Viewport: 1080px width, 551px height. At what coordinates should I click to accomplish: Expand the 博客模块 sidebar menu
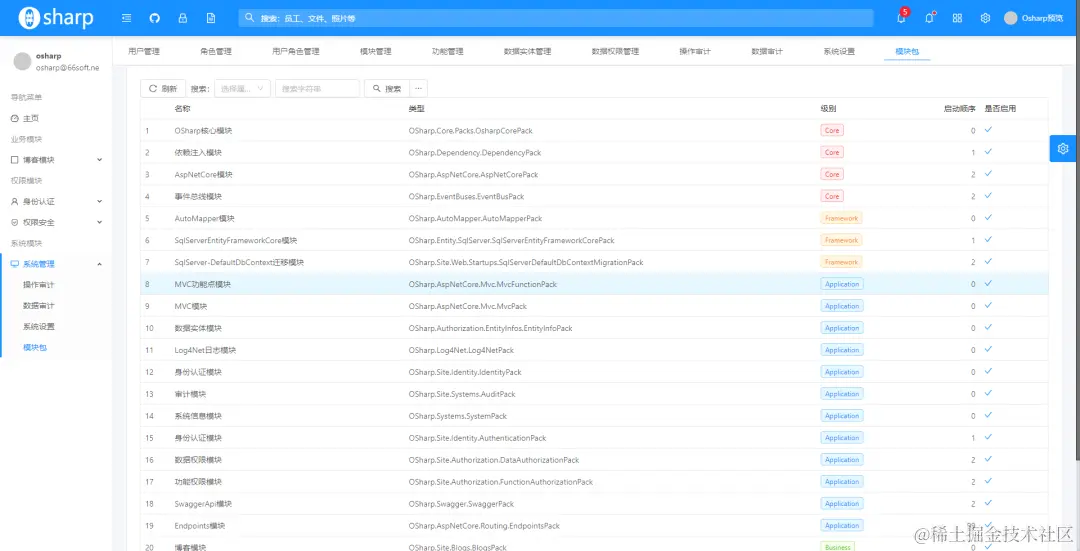pyautogui.click(x=55, y=160)
